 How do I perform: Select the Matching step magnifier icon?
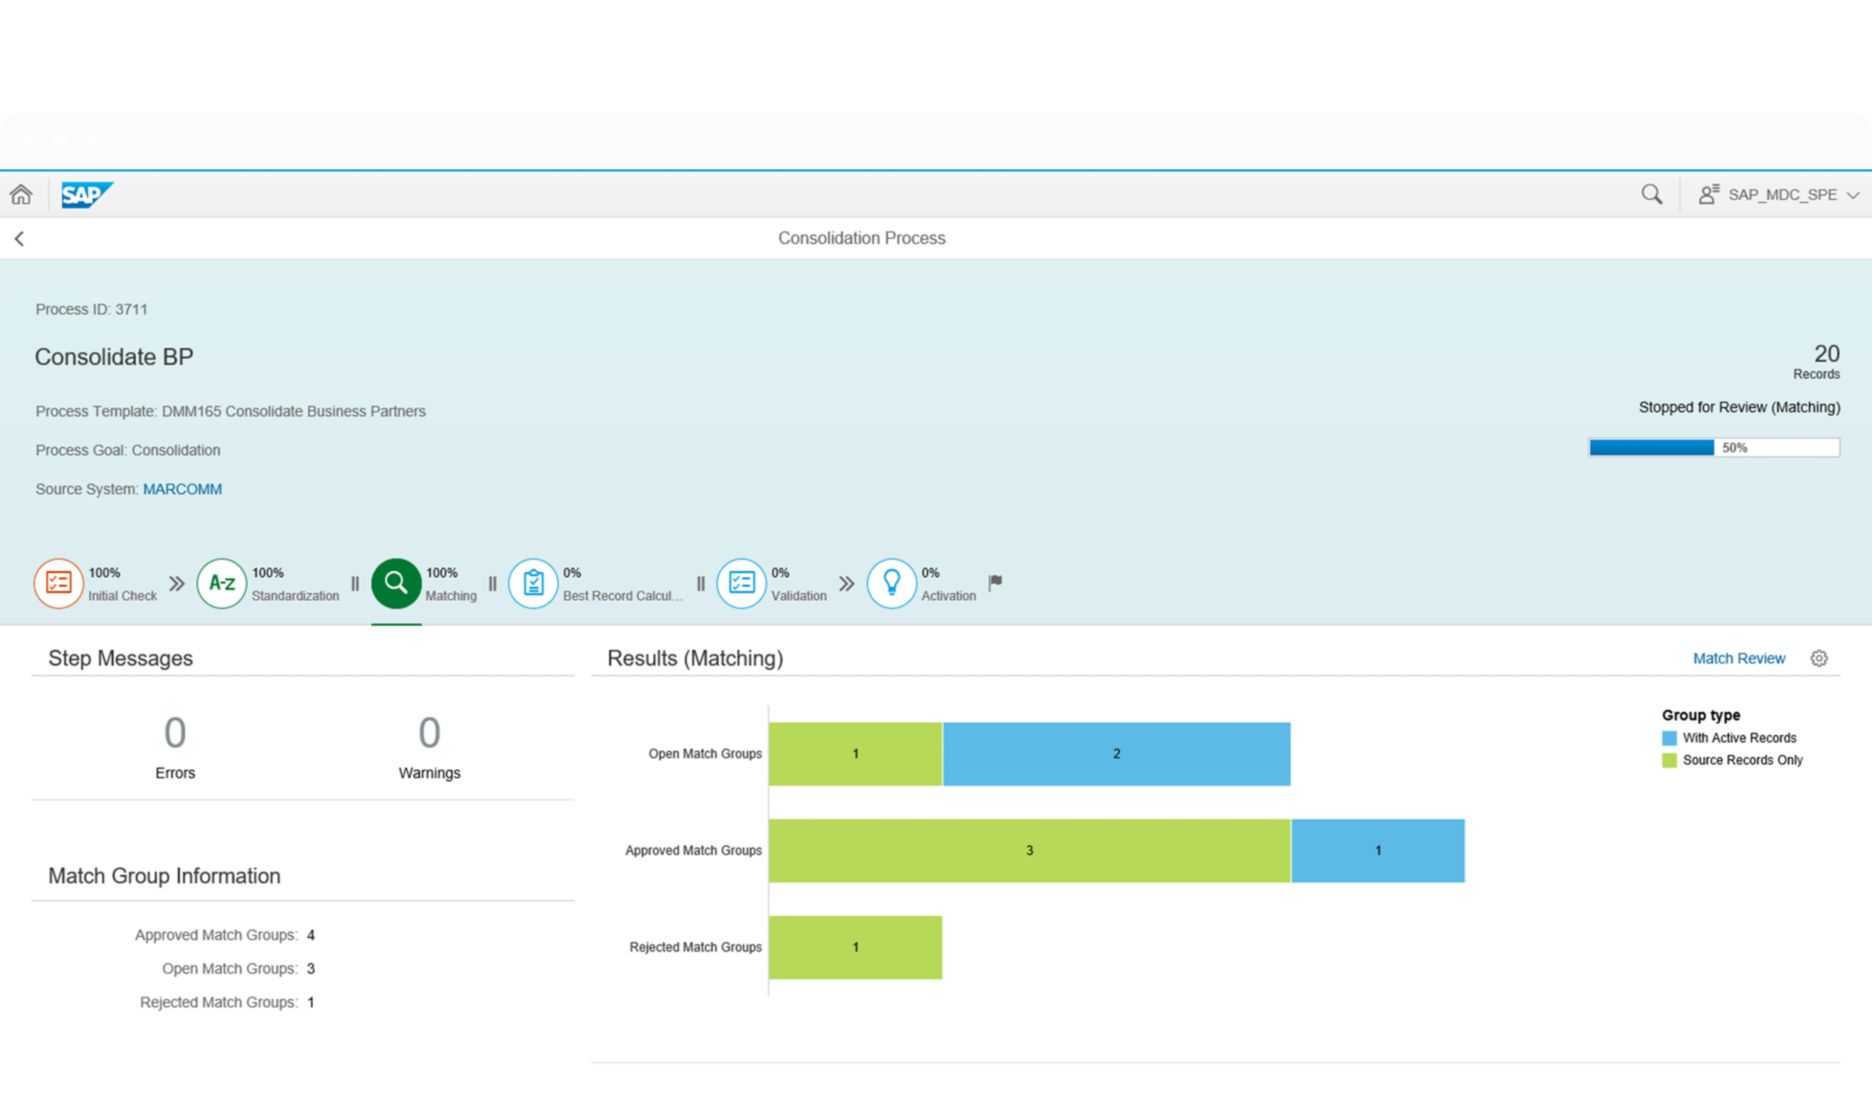396,583
